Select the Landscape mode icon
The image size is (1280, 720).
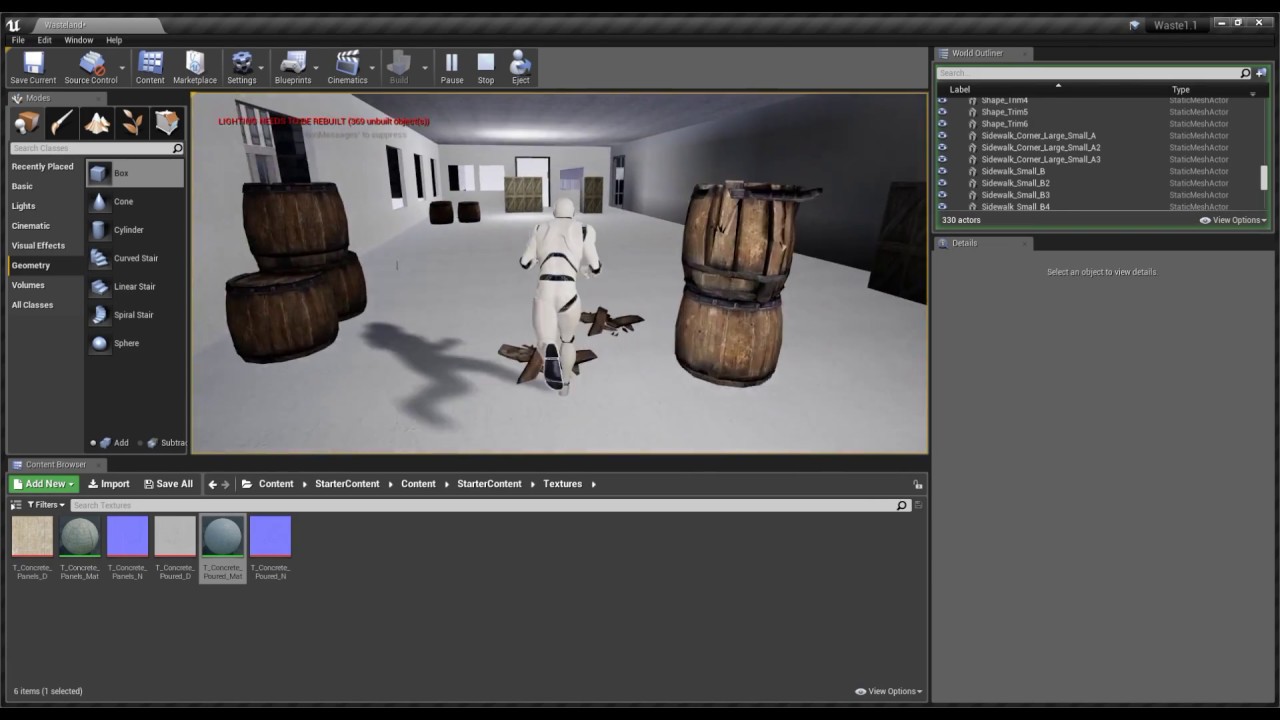(x=97, y=123)
